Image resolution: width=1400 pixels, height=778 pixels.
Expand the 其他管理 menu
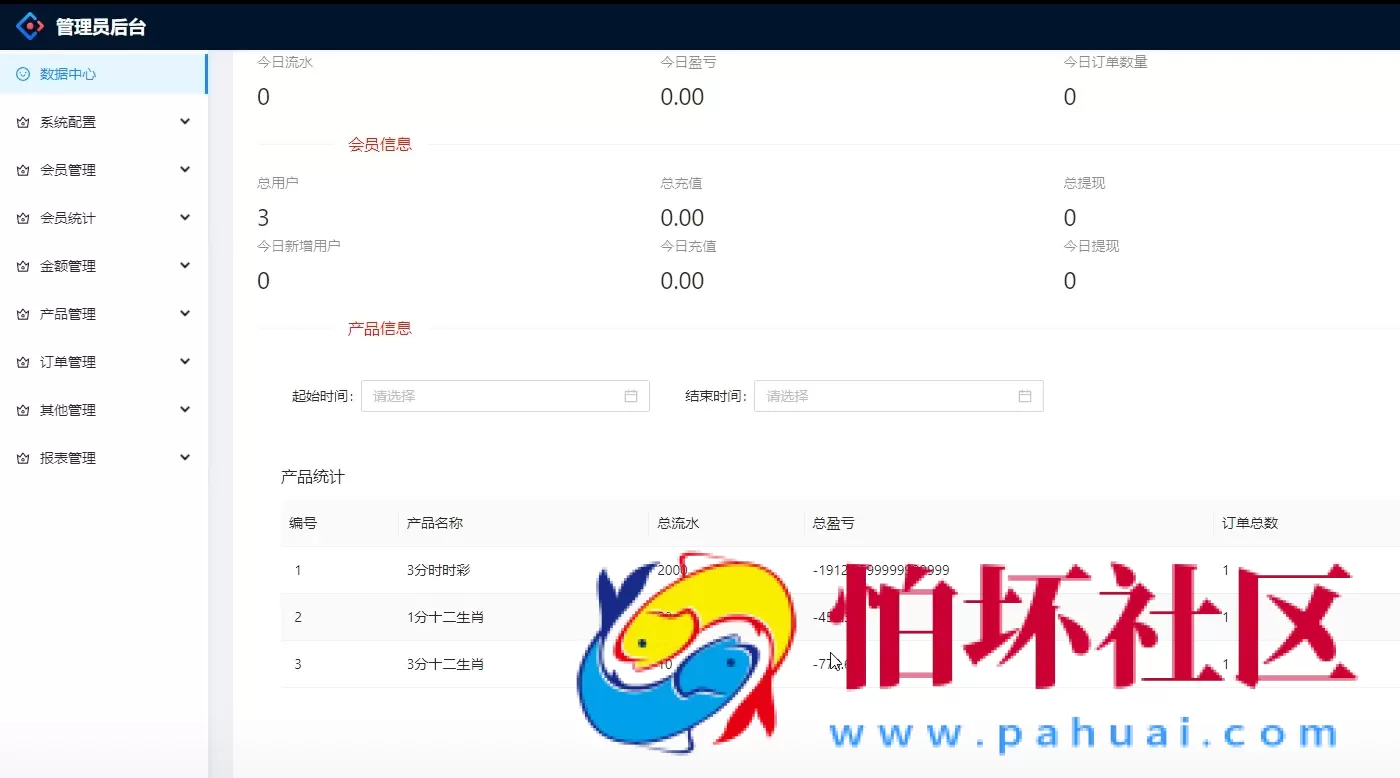[x=184, y=409]
